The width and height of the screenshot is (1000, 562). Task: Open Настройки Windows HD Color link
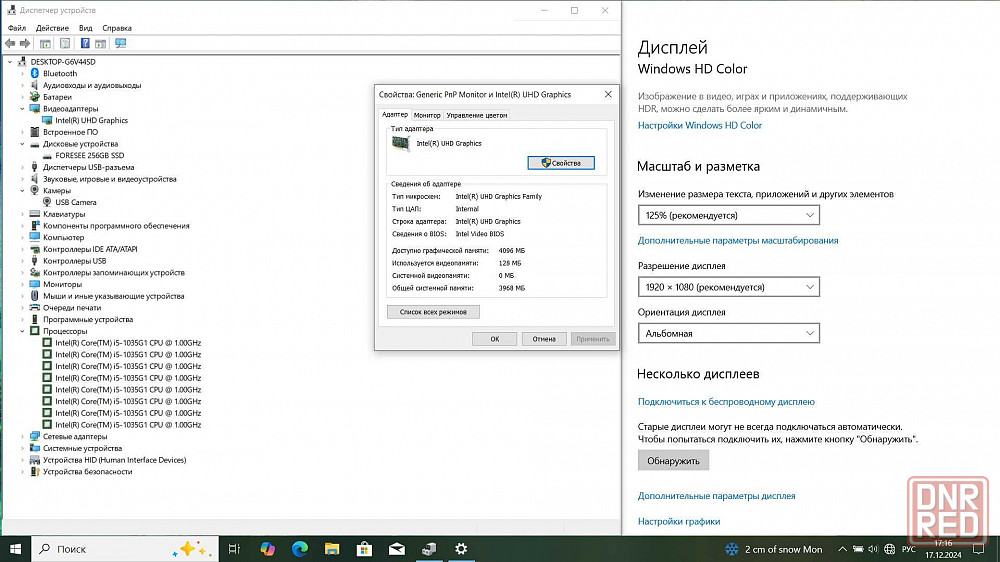pos(700,126)
